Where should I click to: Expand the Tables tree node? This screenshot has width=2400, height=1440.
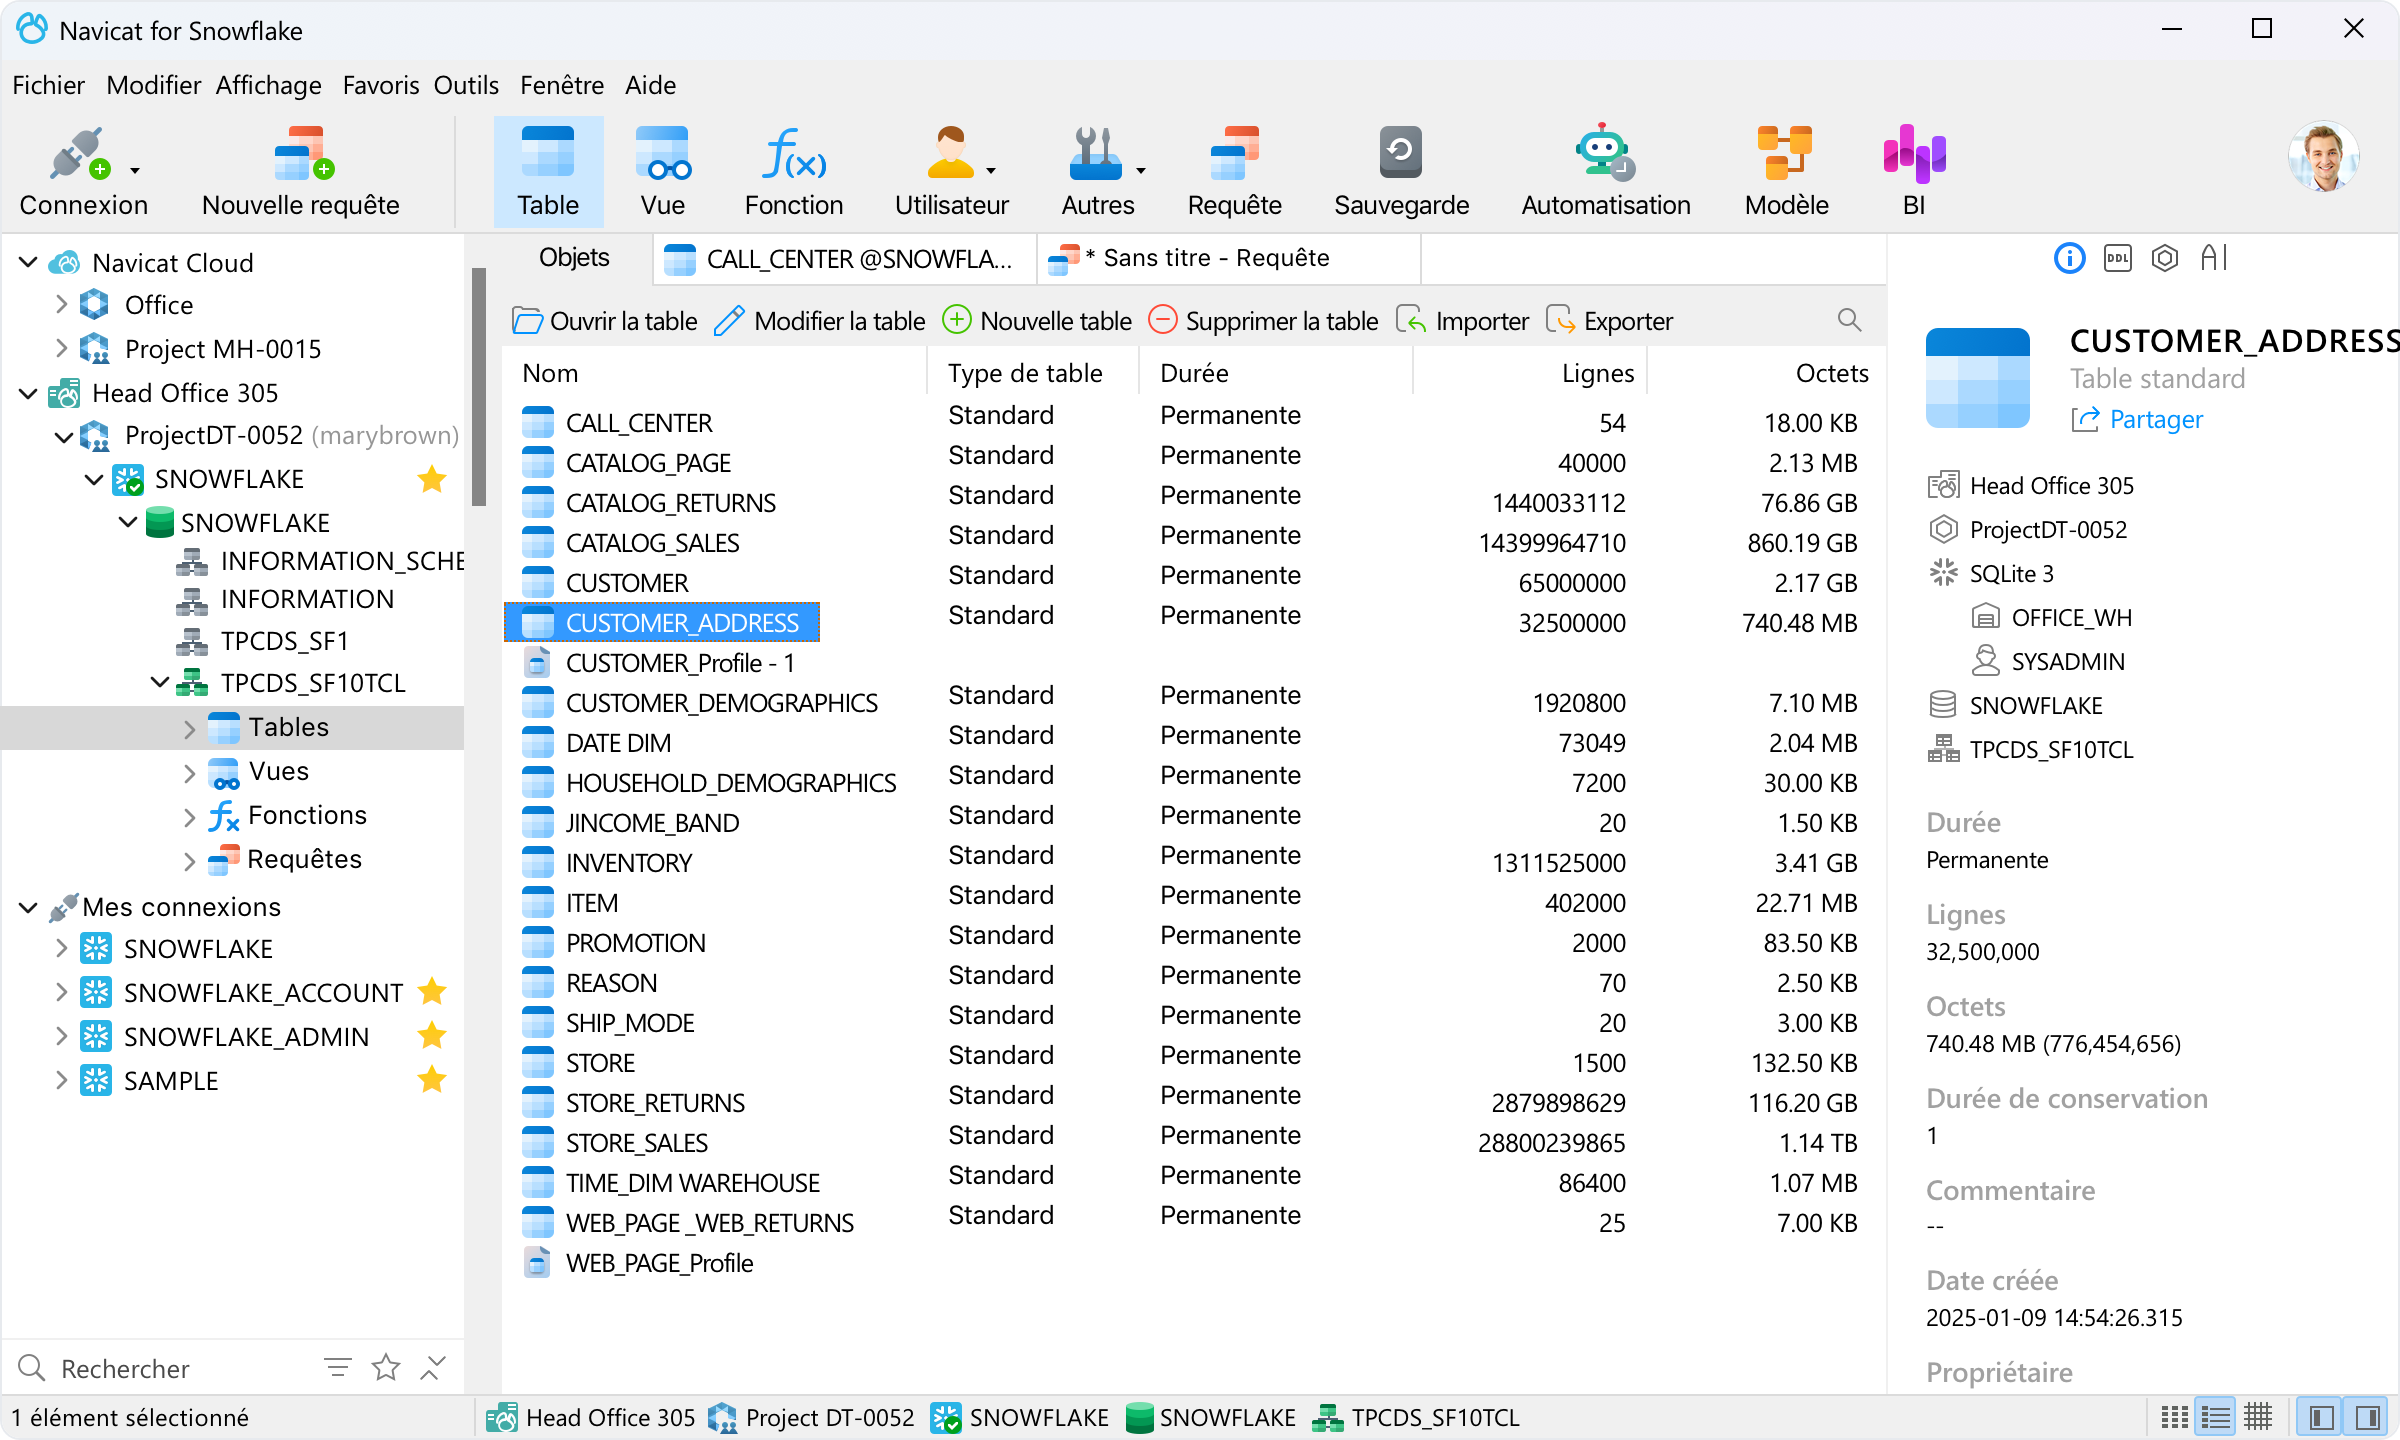click(189, 728)
